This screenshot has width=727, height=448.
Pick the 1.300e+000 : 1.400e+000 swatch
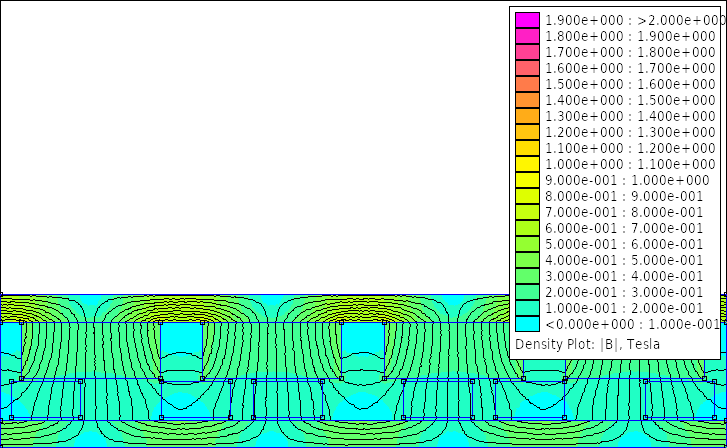coord(527,116)
